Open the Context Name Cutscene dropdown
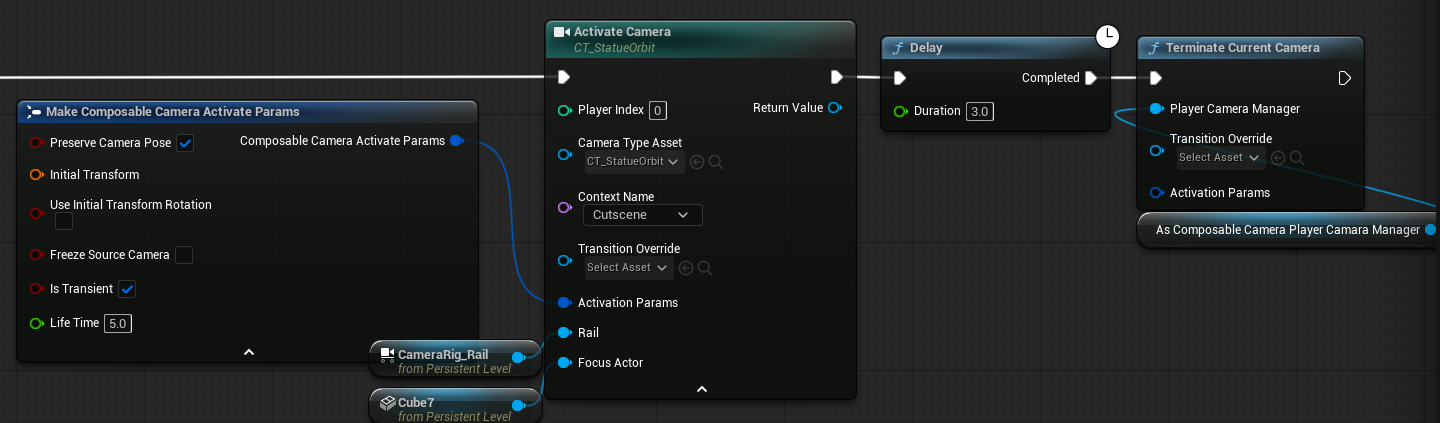Screen dimensions: 1440x423 click(x=642, y=215)
